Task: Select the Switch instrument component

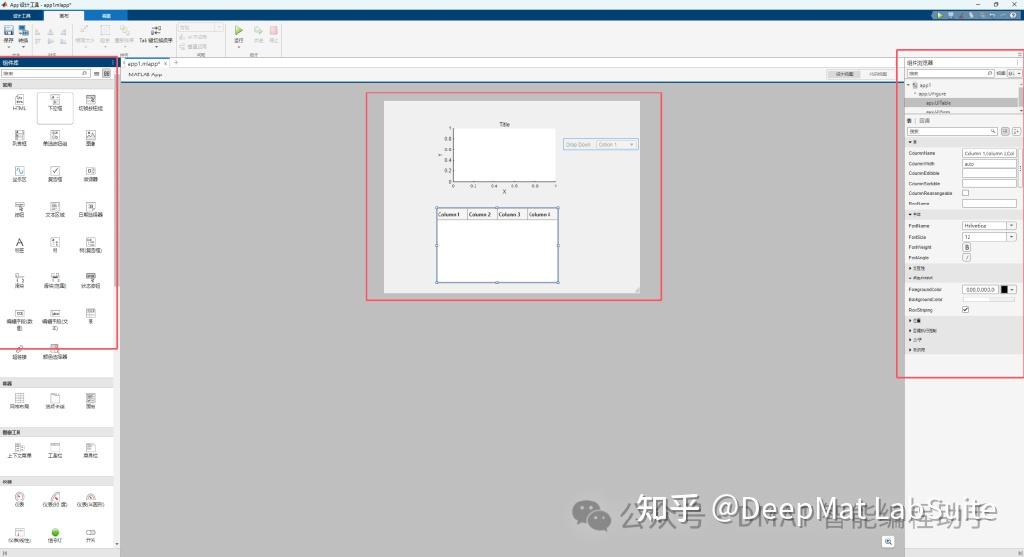Action: pos(91,533)
